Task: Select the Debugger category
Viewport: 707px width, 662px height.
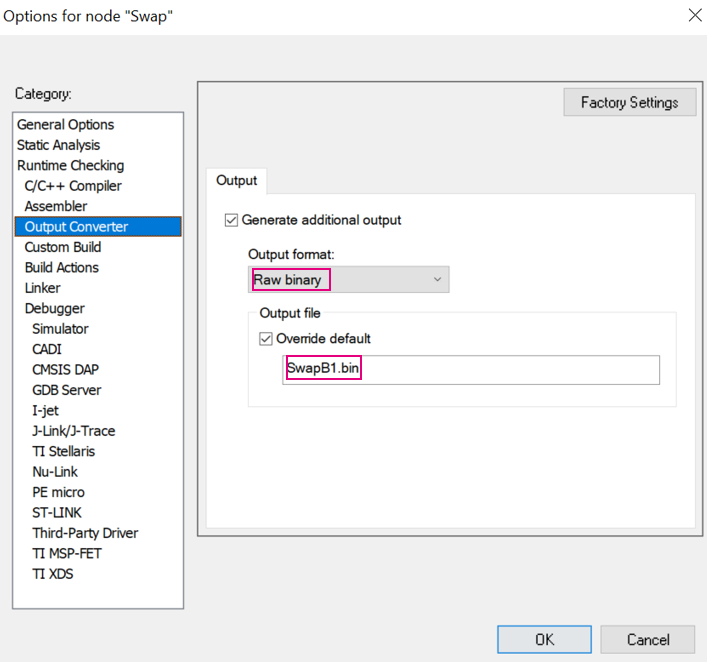Action: point(55,308)
